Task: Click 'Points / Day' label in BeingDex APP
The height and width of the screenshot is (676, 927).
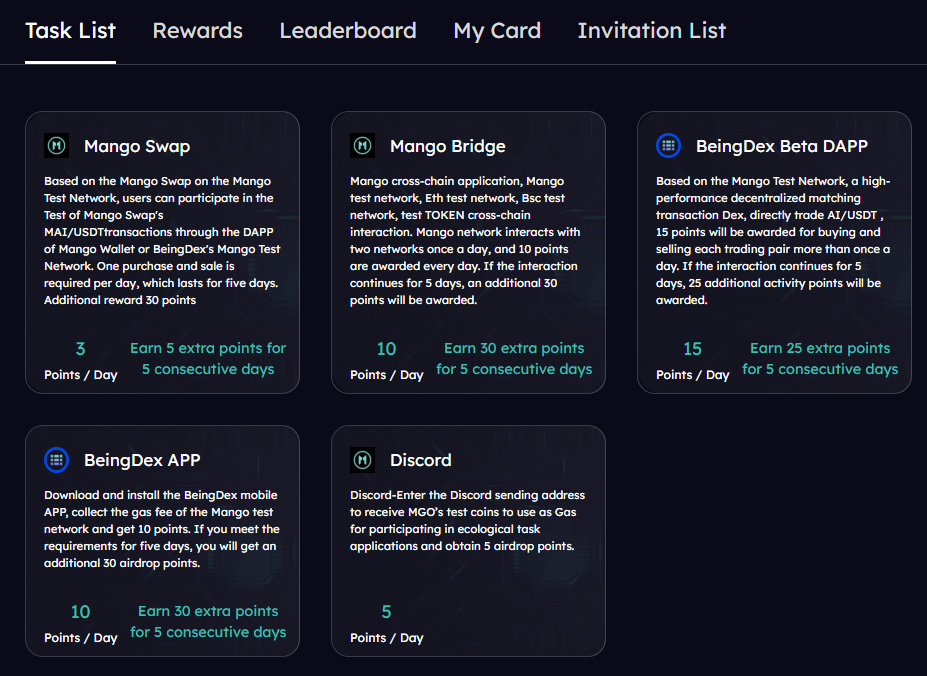Action: (x=81, y=638)
